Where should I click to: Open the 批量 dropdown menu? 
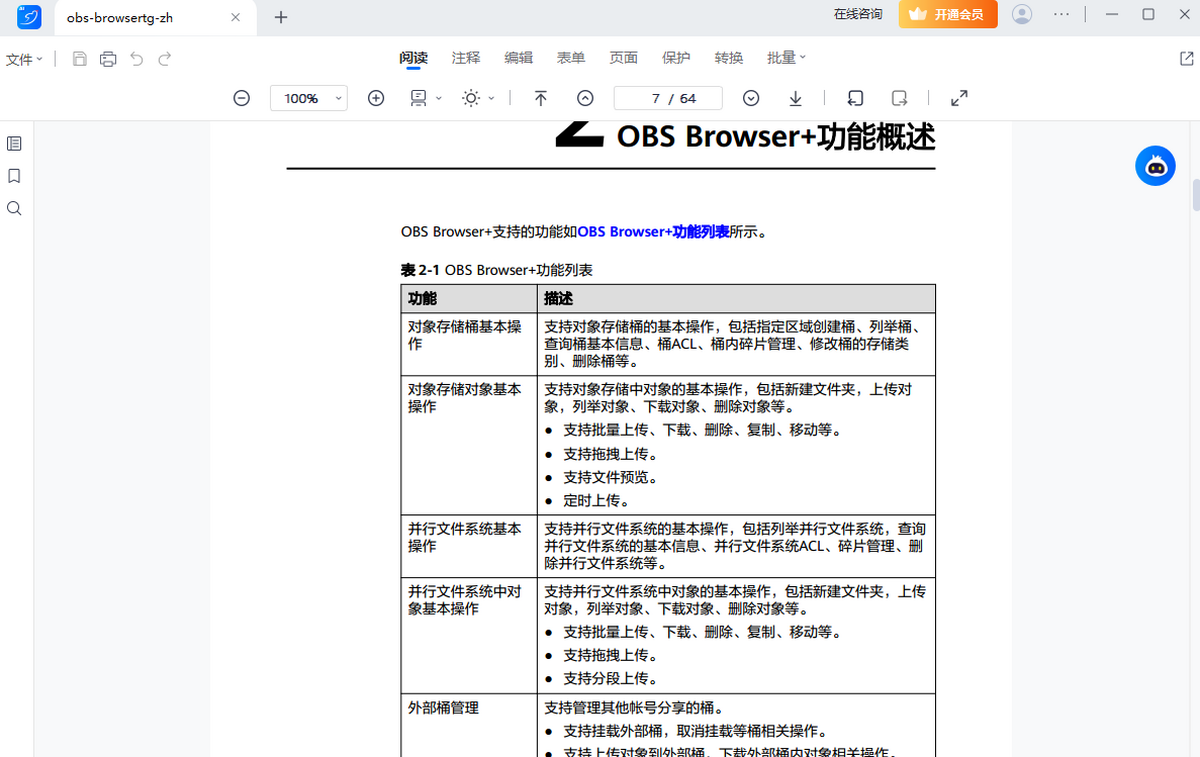pos(786,58)
